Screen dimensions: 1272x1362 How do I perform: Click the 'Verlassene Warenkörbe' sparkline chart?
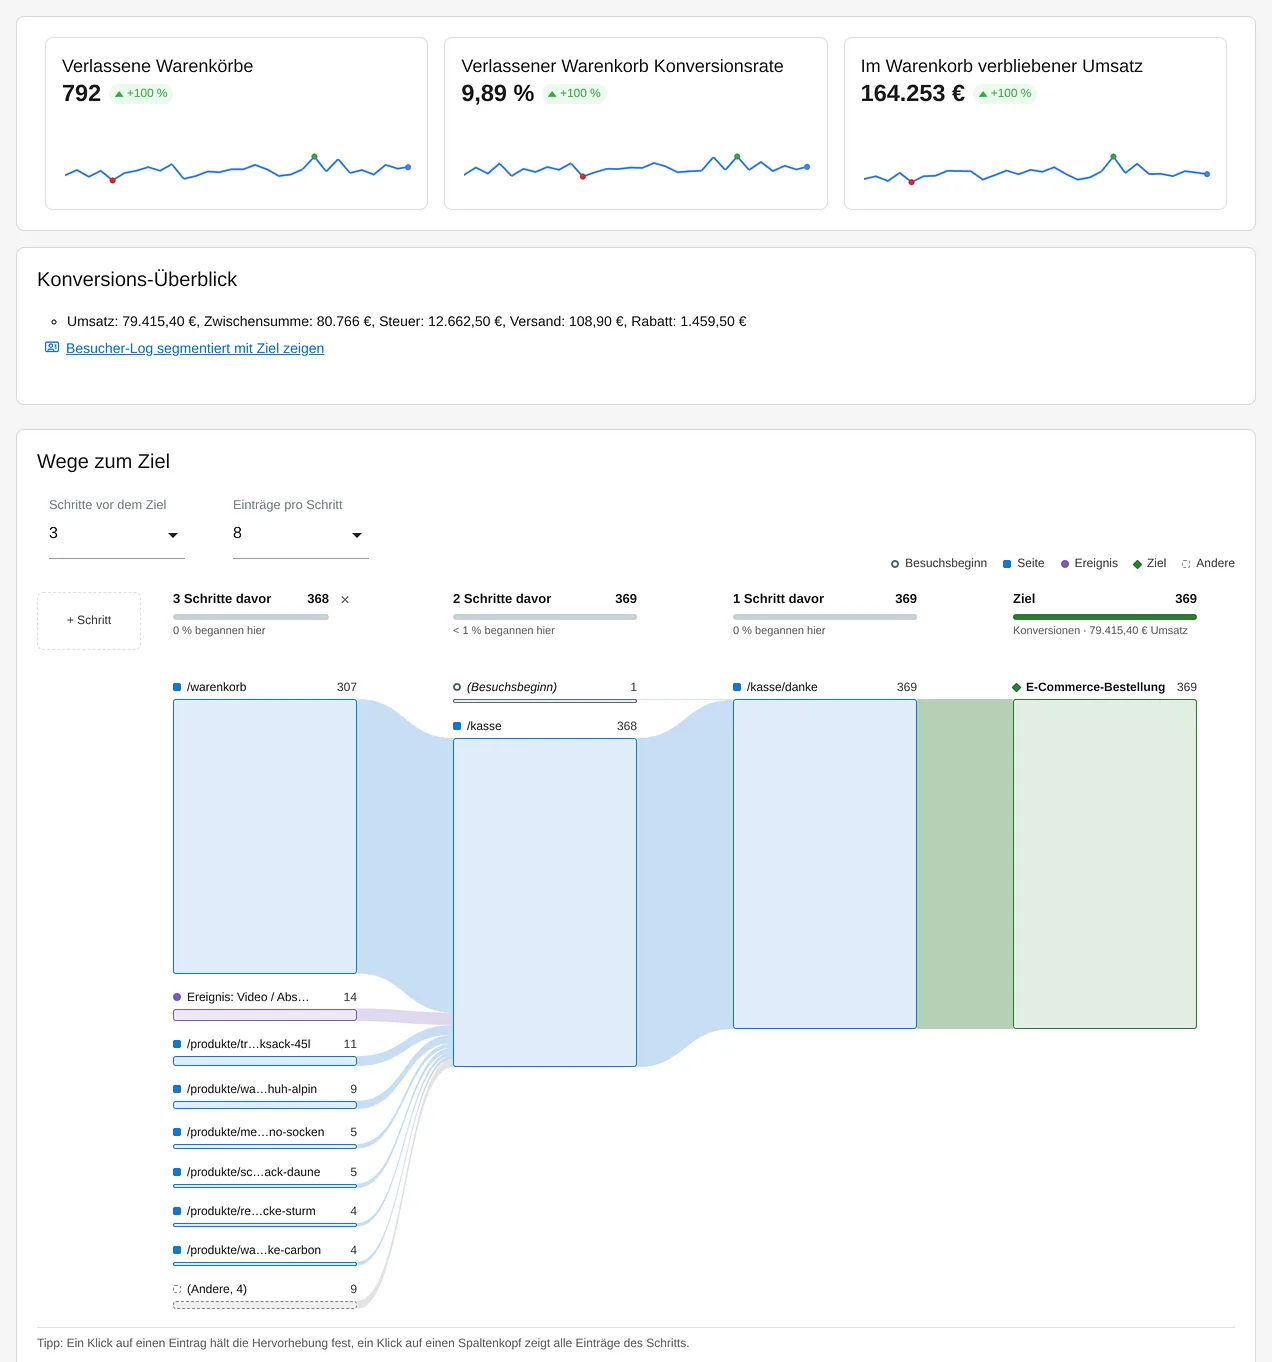pos(237,168)
